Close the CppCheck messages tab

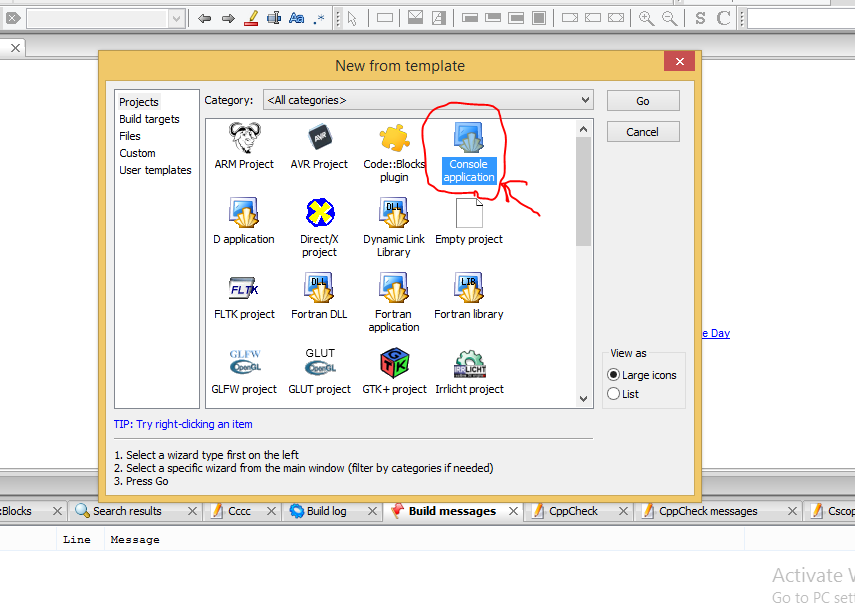coord(792,511)
